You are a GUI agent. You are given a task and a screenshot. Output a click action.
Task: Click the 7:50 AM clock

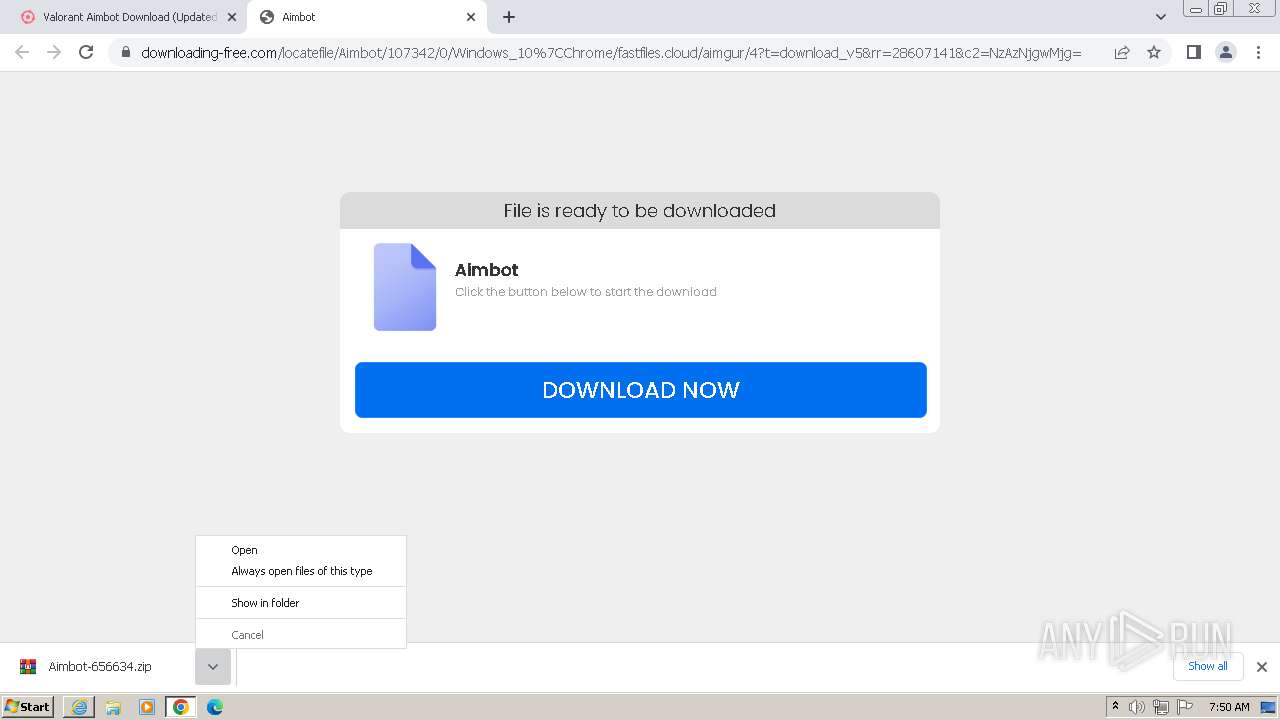click(x=1229, y=707)
